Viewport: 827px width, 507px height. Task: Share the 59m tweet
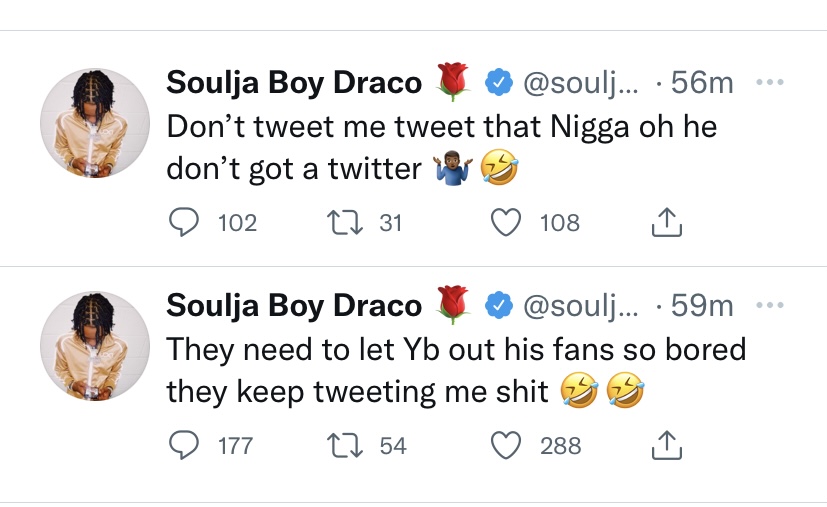click(665, 446)
